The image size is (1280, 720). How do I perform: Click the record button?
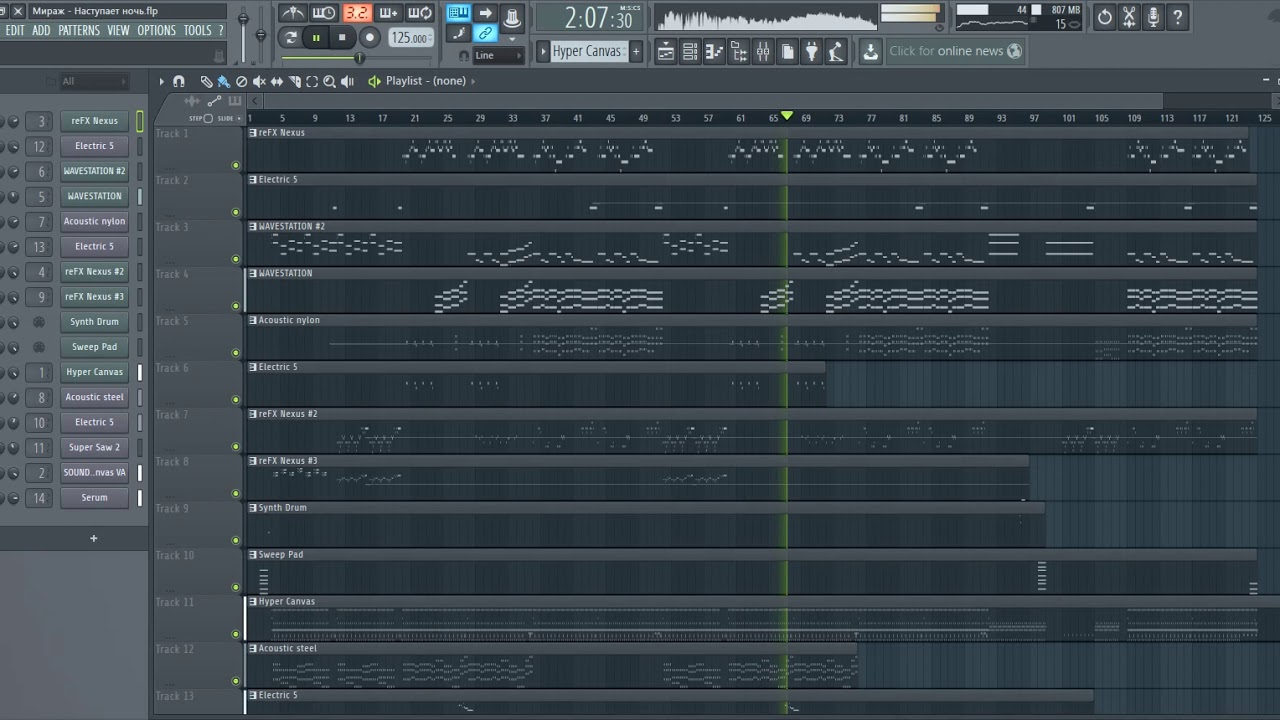click(370, 38)
